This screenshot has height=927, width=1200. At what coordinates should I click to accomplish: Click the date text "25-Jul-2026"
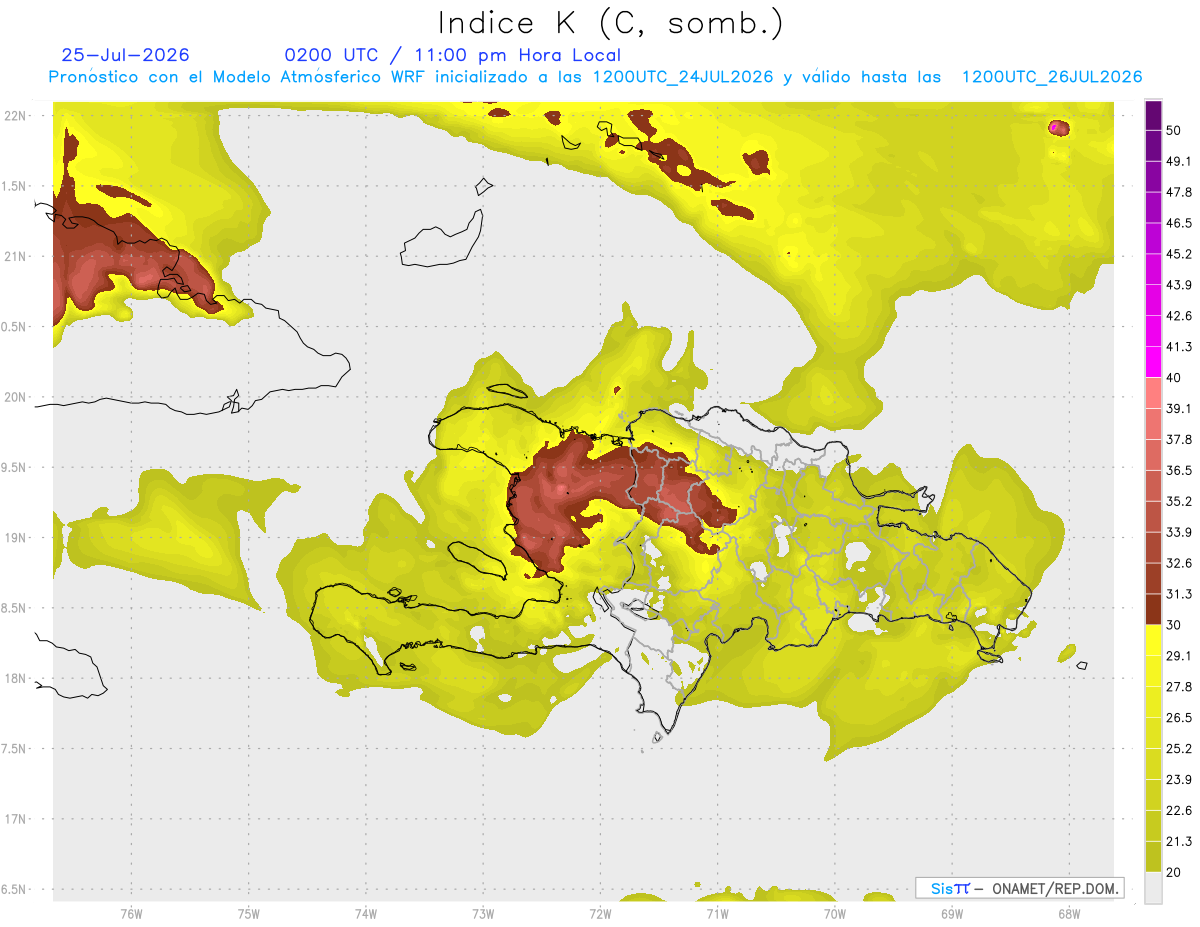[126, 55]
